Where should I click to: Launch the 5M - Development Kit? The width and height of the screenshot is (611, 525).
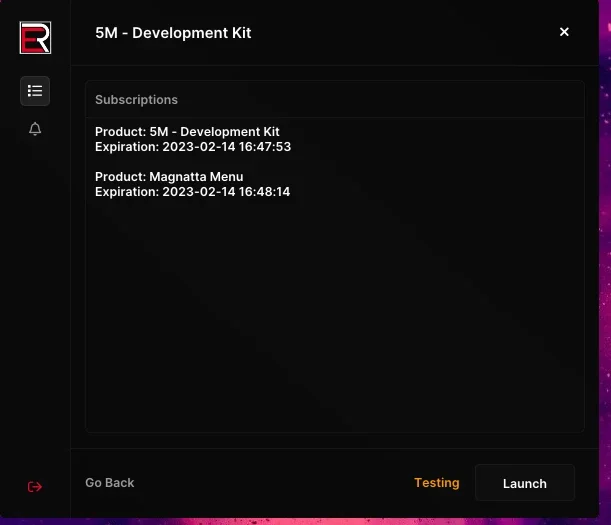(524, 483)
